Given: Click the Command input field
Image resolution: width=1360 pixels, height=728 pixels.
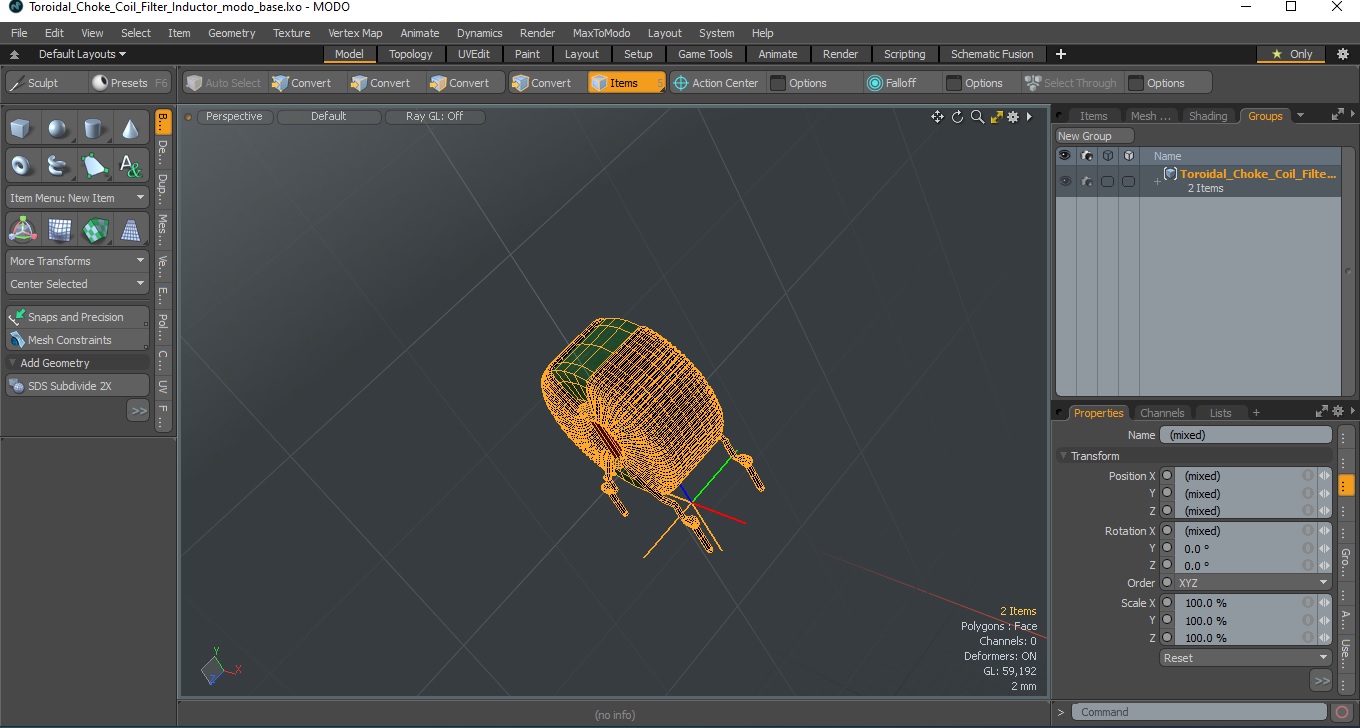Looking at the screenshot, I should (1201, 712).
